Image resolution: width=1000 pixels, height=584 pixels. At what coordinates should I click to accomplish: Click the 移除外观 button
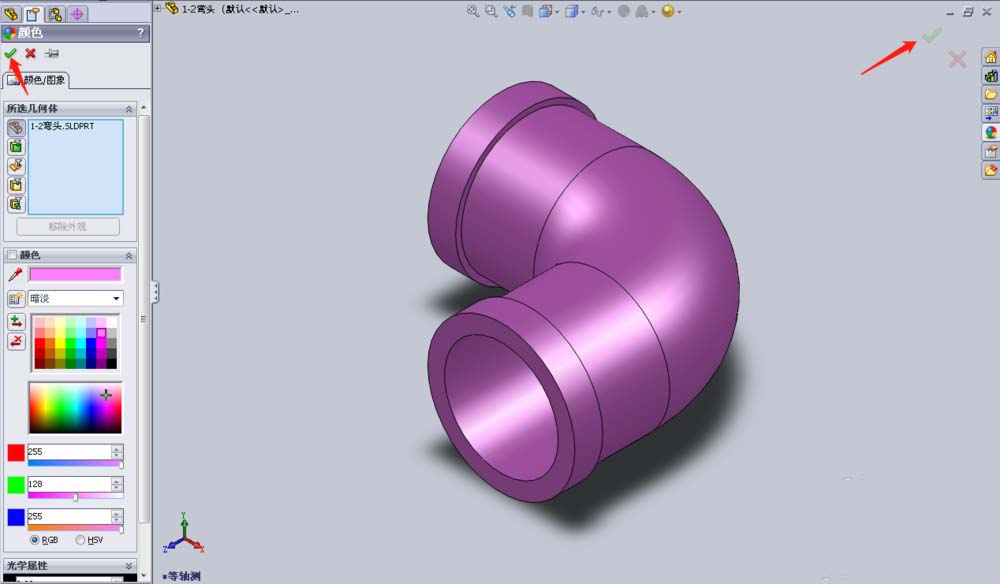tap(70, 226)
